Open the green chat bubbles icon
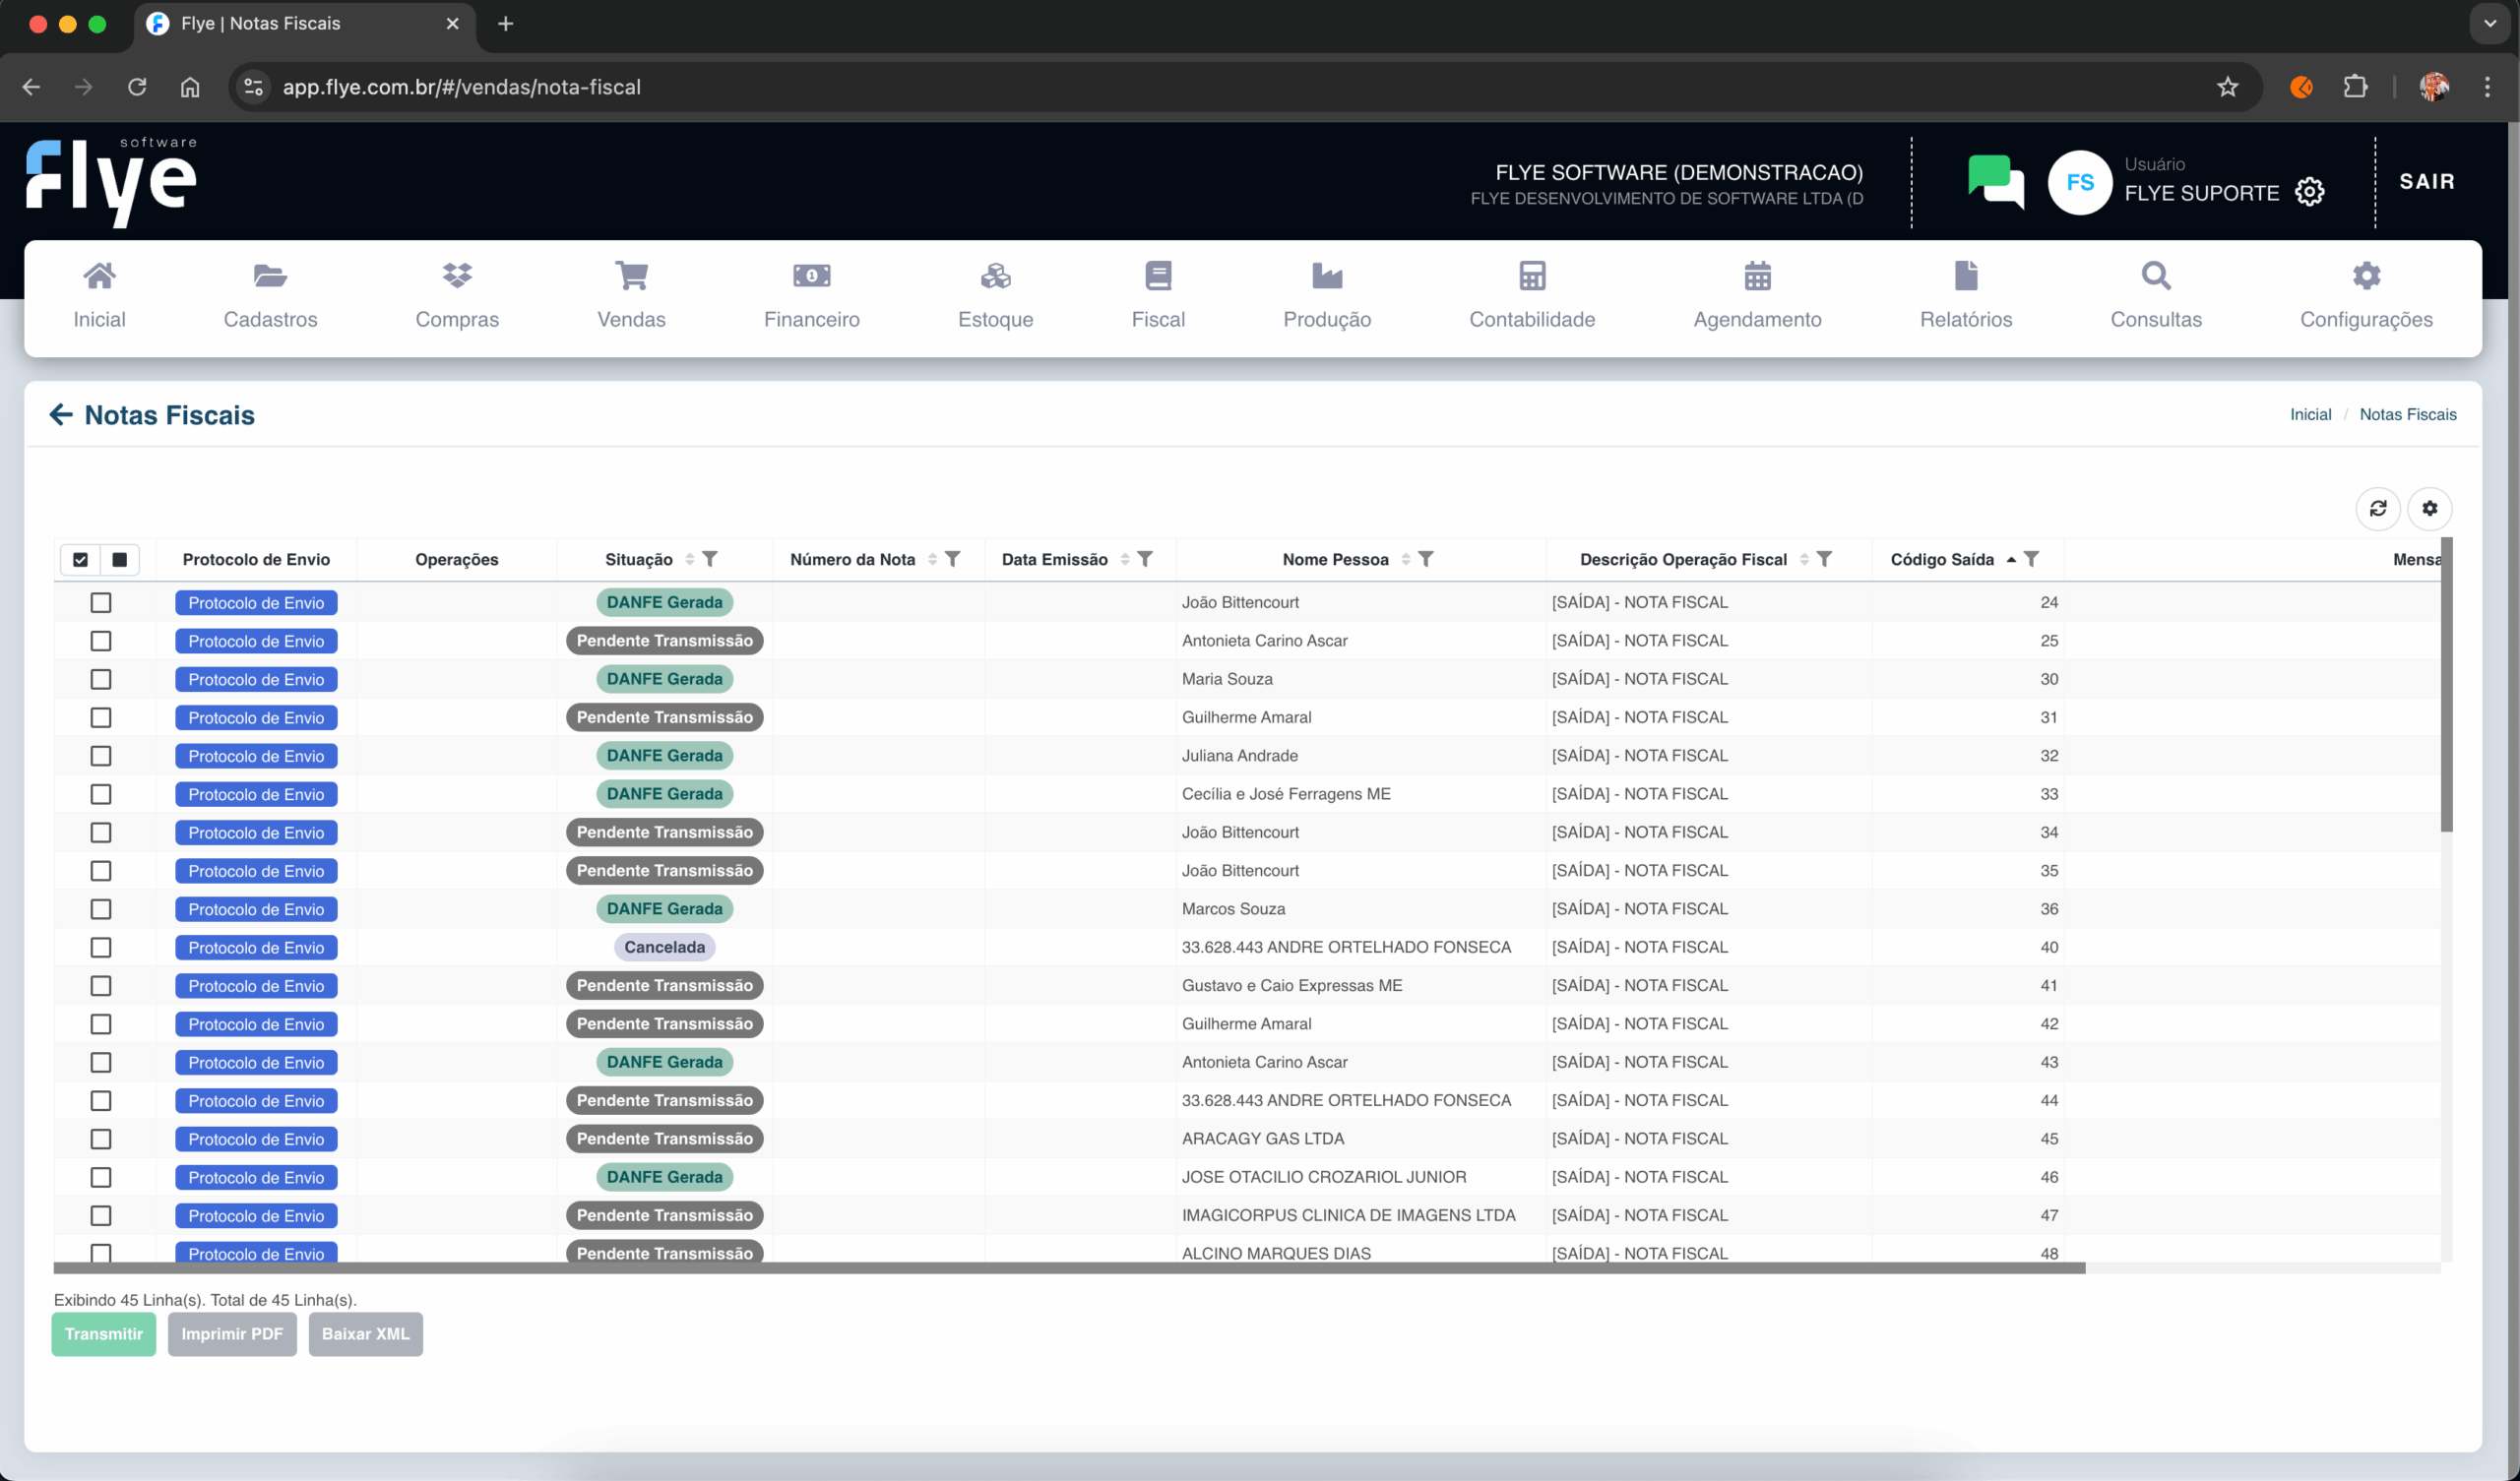2520x1481 pixels. click(1995, 181)
